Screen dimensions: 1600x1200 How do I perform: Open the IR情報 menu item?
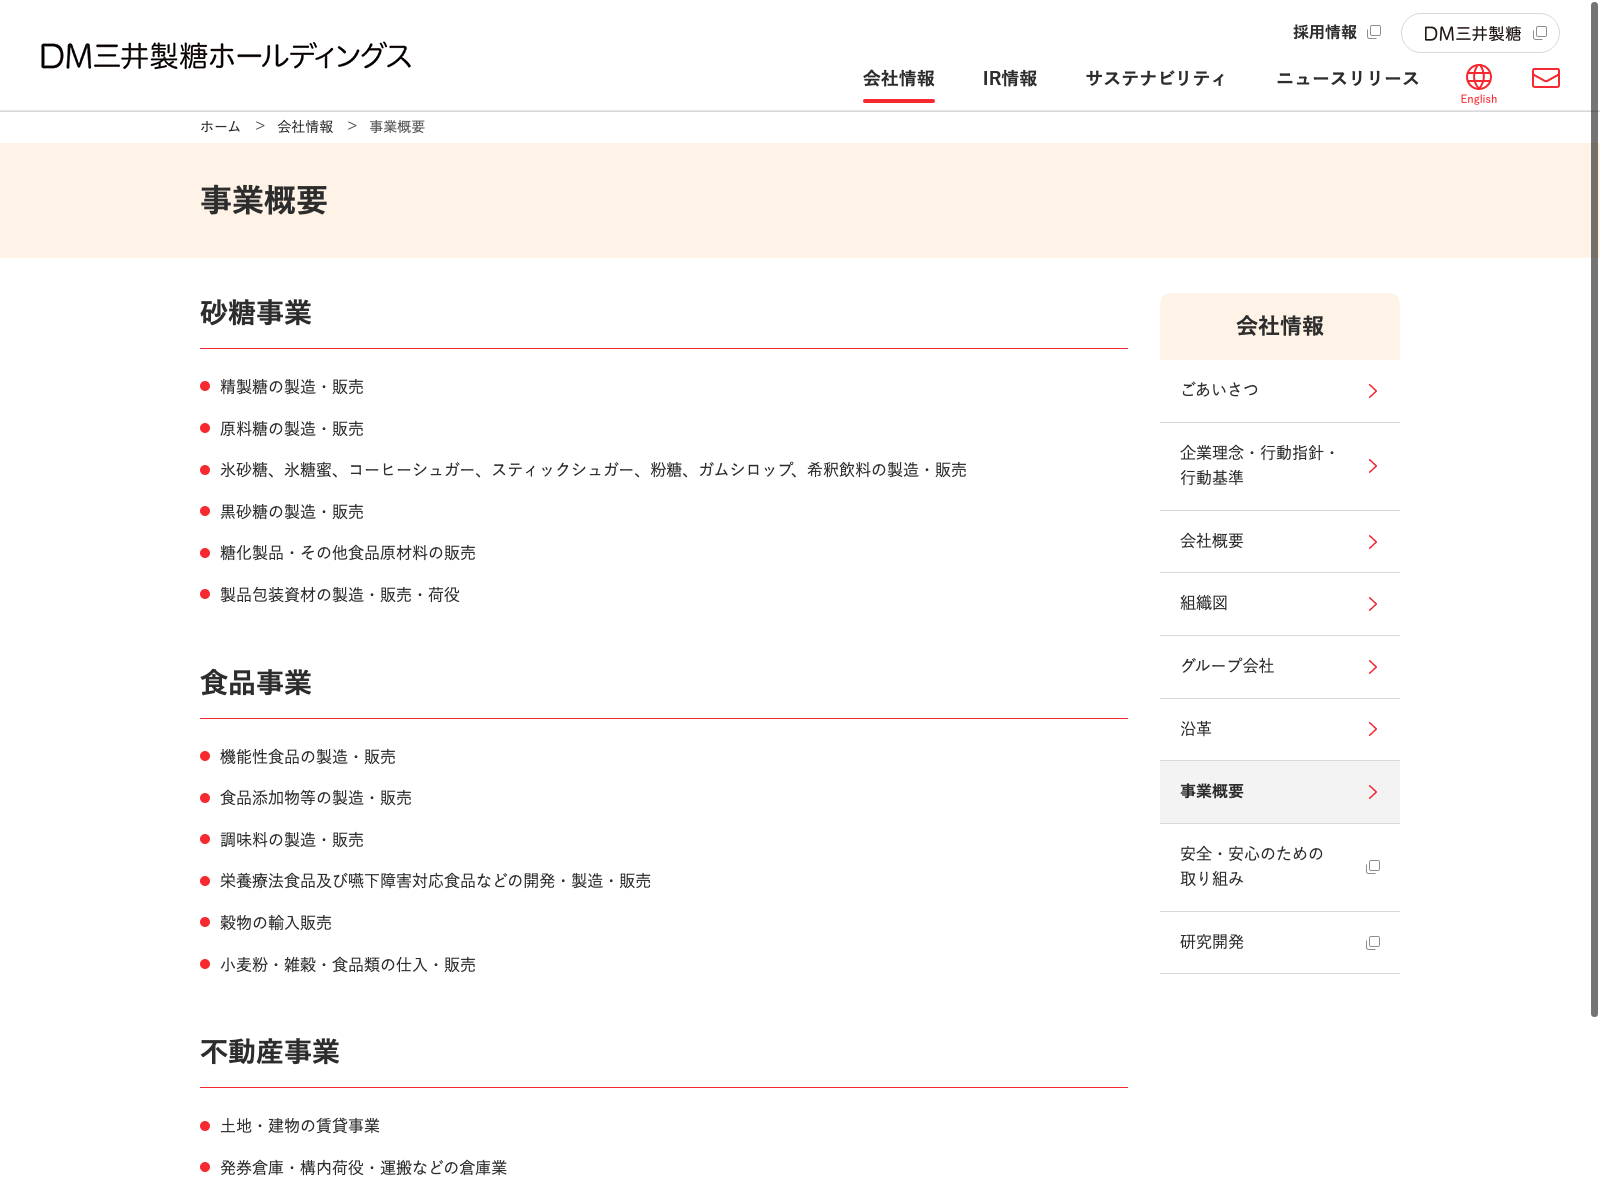(1009, 79)
